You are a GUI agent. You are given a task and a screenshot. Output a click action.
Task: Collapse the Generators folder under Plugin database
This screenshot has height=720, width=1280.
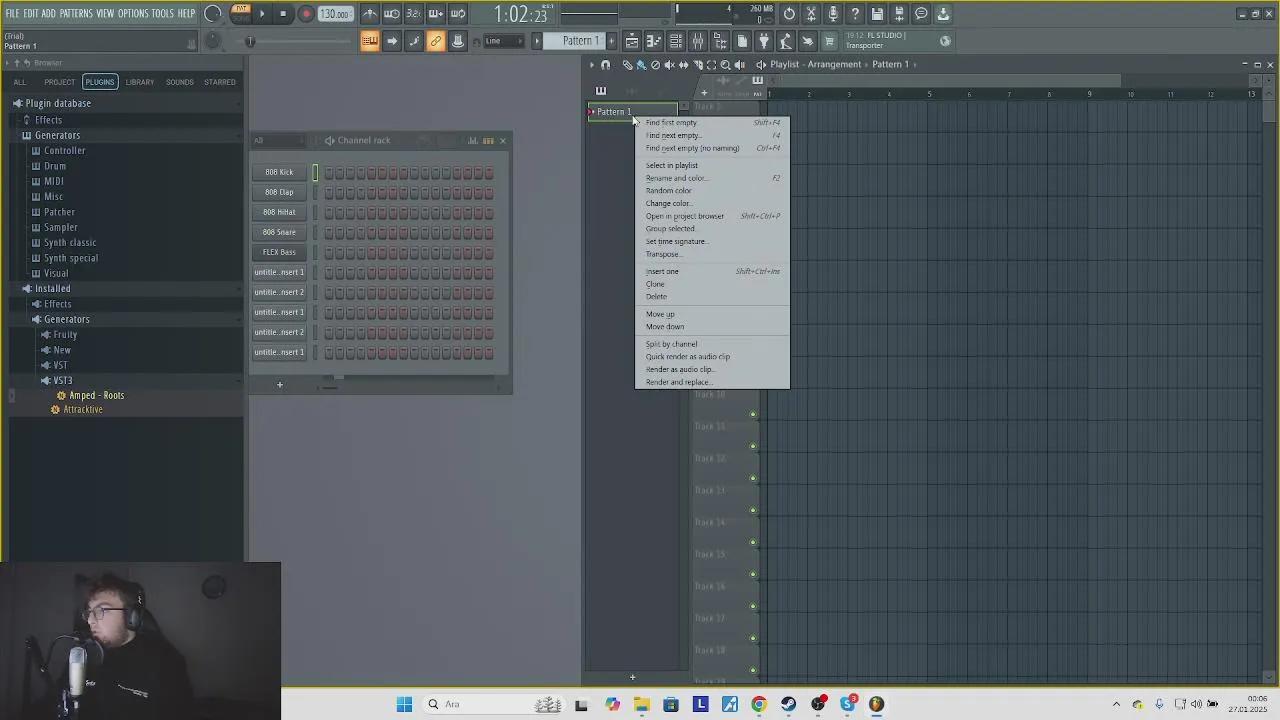pyautogui.click(x=57, y=135)
